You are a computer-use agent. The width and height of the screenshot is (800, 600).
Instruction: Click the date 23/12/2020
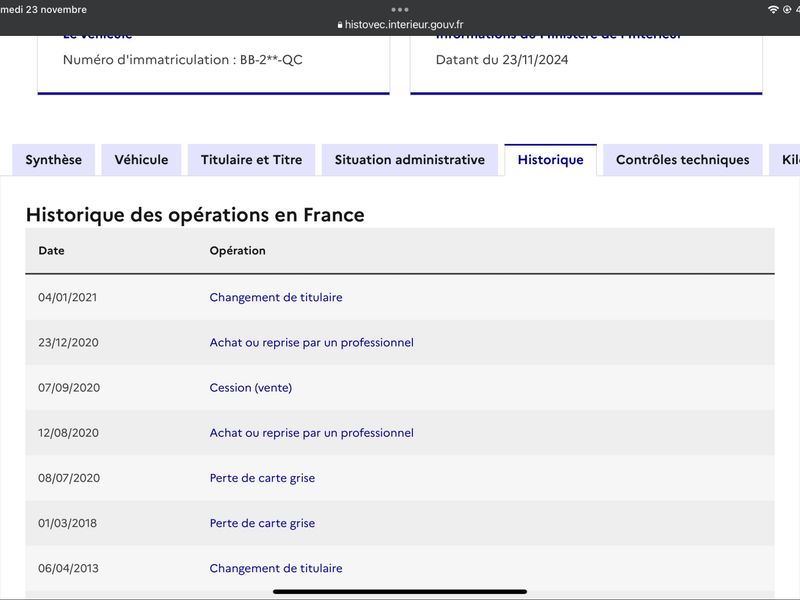point(68,342)
